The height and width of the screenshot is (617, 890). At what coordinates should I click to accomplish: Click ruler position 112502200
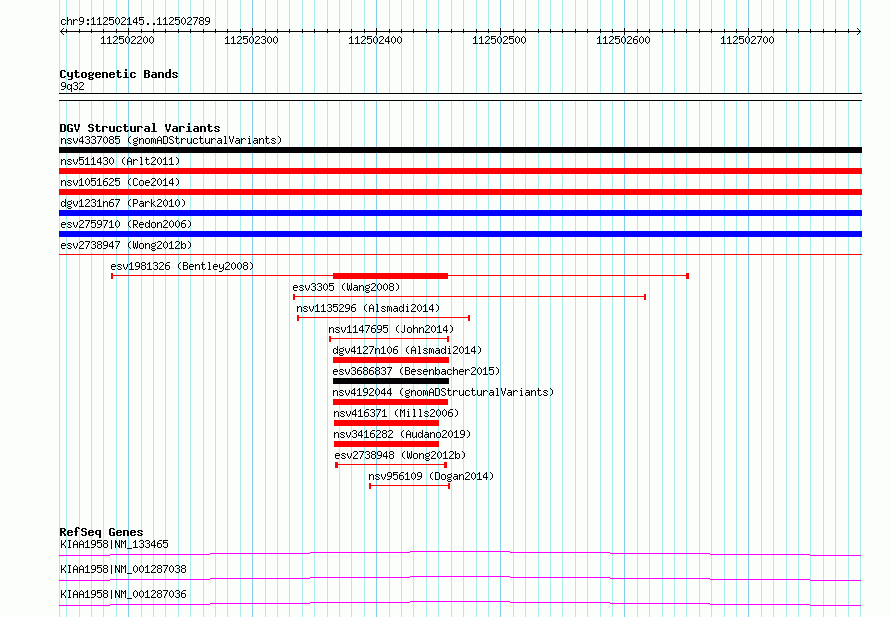click(x=127, y=40)
